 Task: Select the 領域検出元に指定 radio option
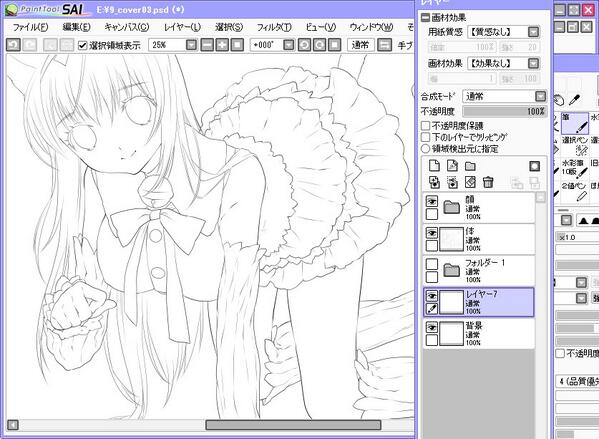[425, 148]
